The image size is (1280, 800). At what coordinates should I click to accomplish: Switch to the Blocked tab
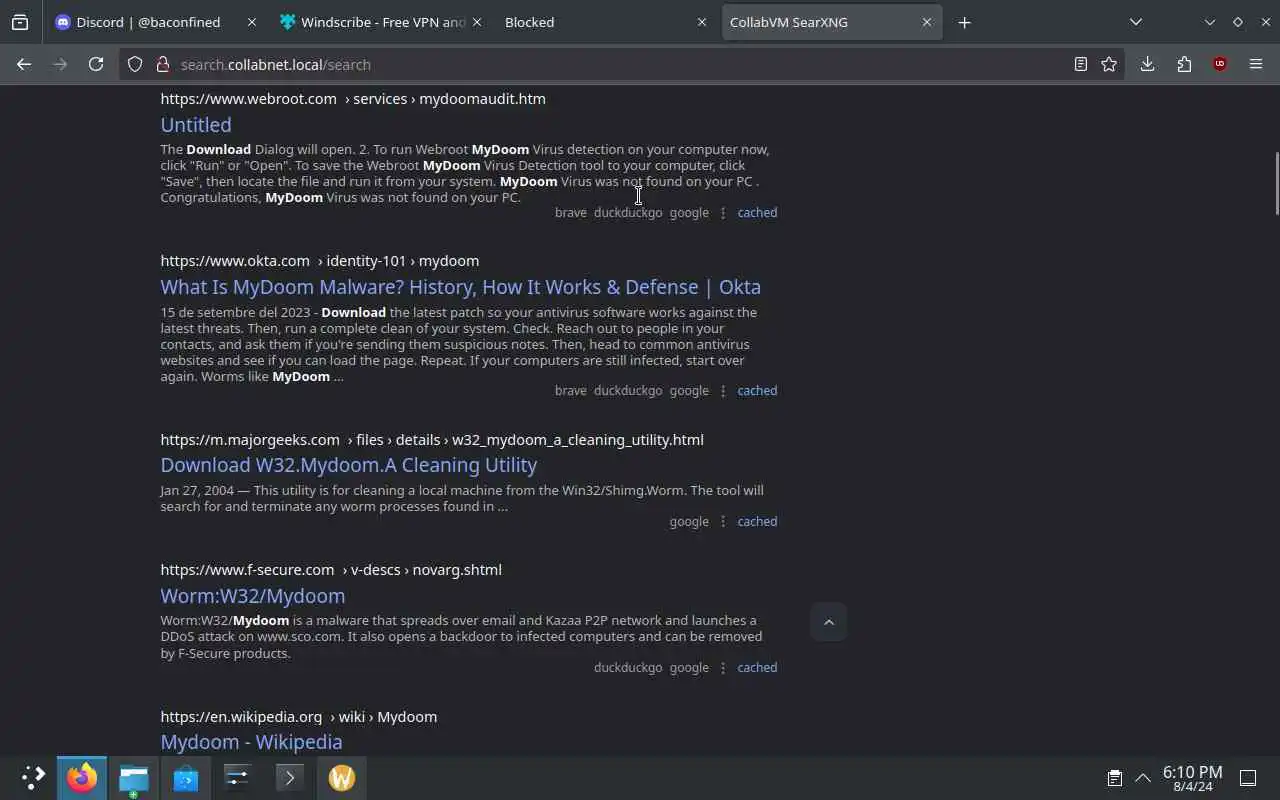coord(605,22)
